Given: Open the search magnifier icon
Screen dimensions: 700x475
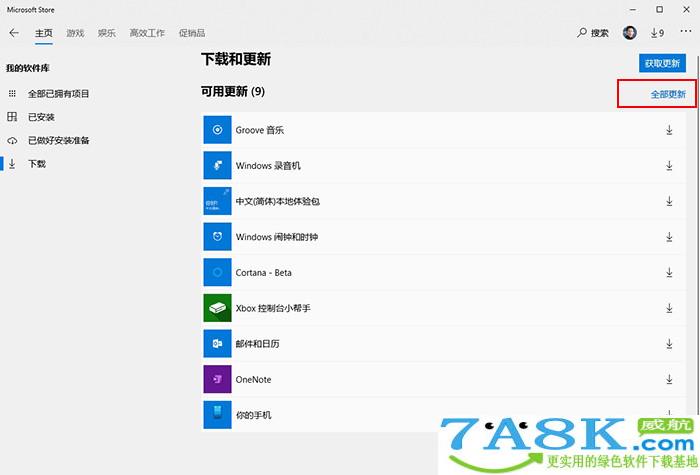Looking at the screenshot, I should 582,33.
